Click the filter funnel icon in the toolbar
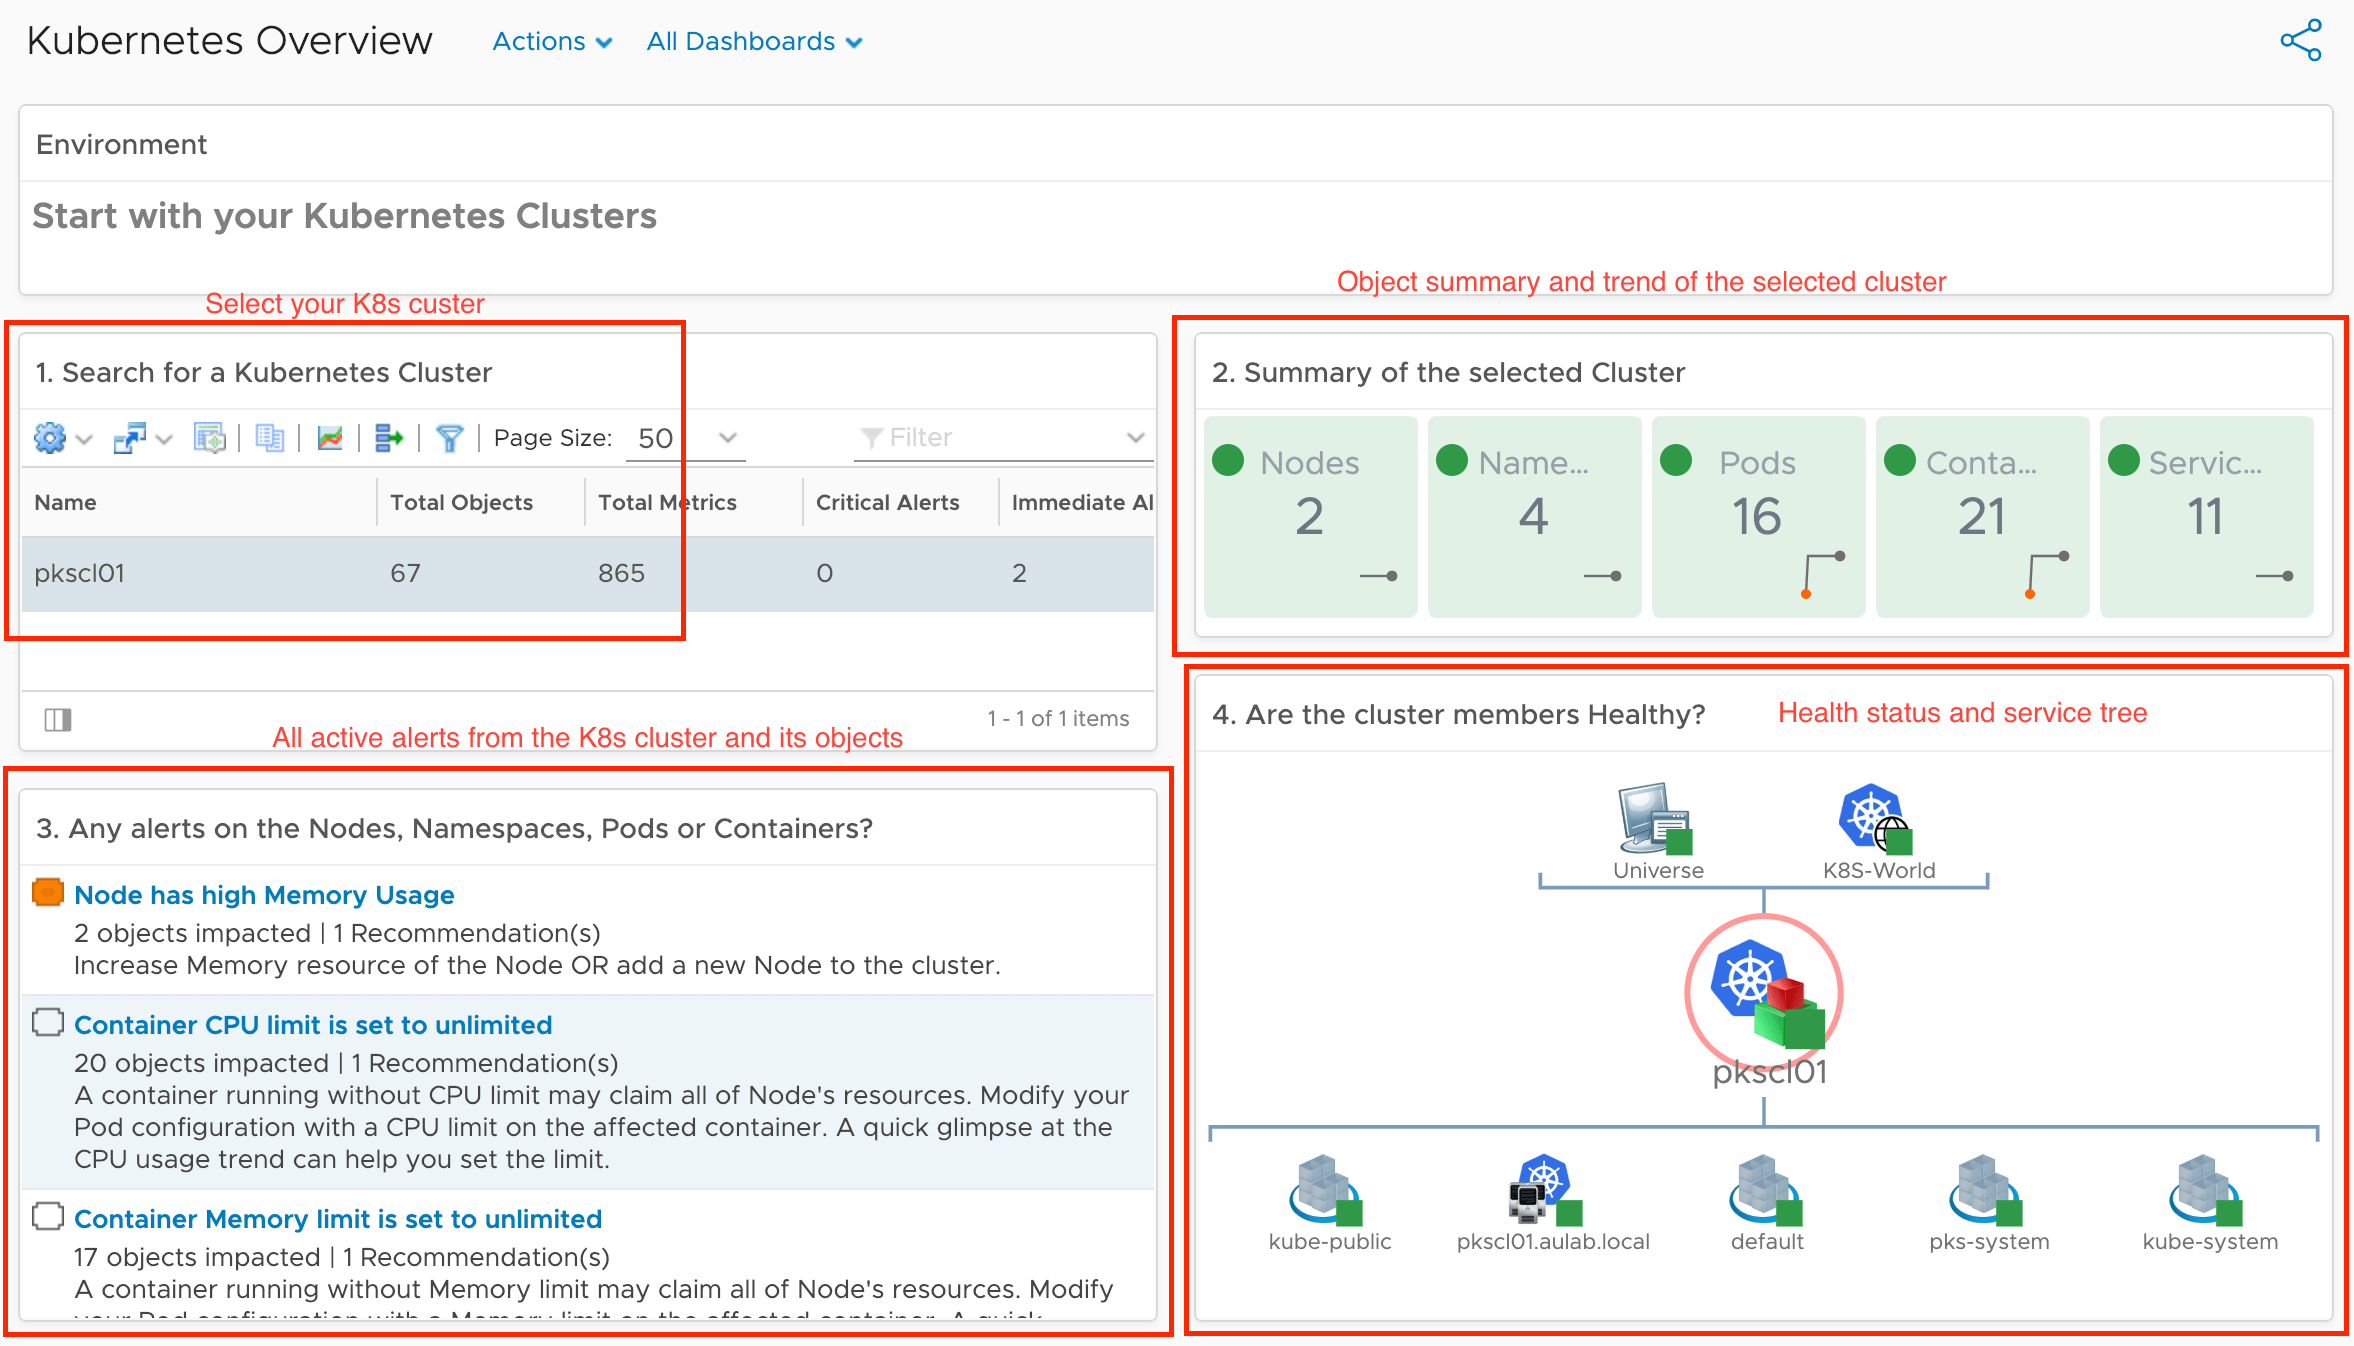Screen dimensions: 2354x1346 tap(450, 437)
